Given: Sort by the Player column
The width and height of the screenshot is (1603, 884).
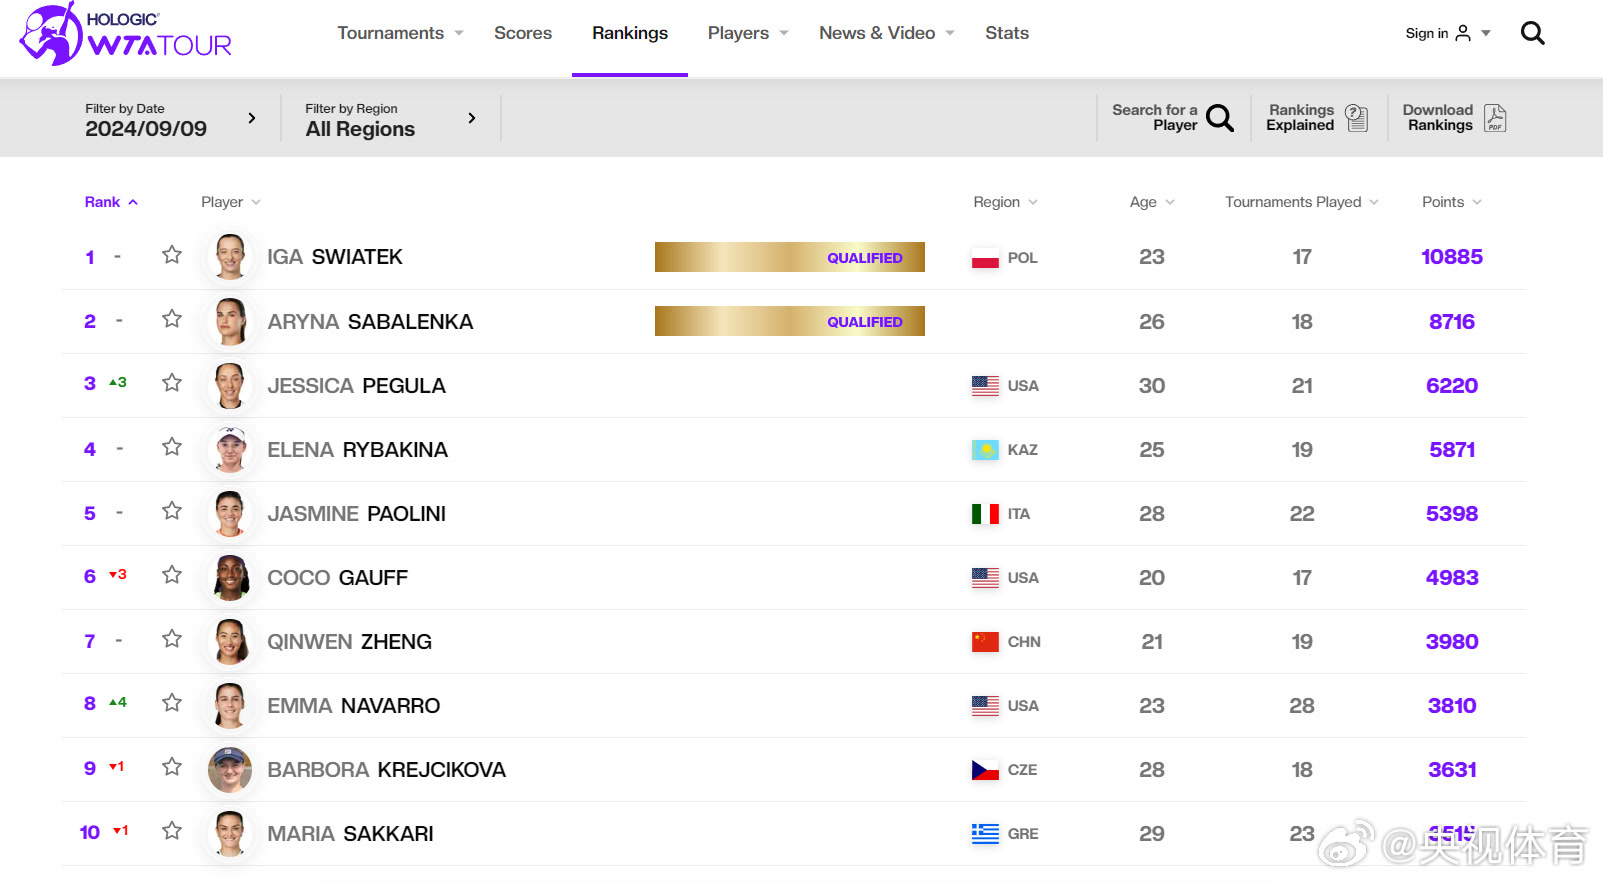Looking at the screenshot, I should pos(231,202).
